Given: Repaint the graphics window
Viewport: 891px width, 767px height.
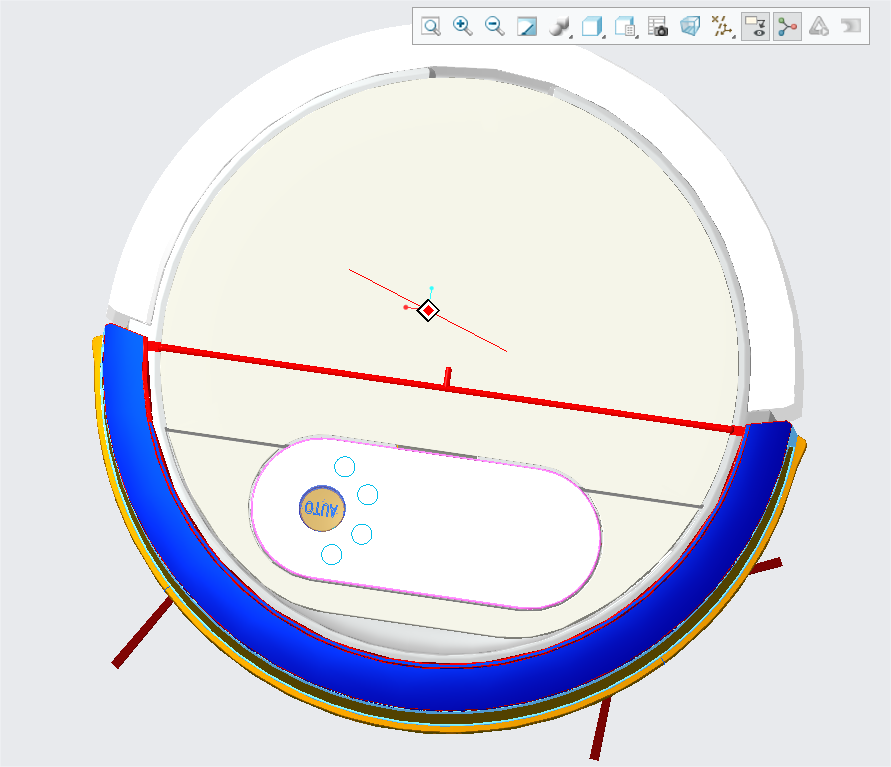Looking at the screenshot, I should click(x=527, y=26).
